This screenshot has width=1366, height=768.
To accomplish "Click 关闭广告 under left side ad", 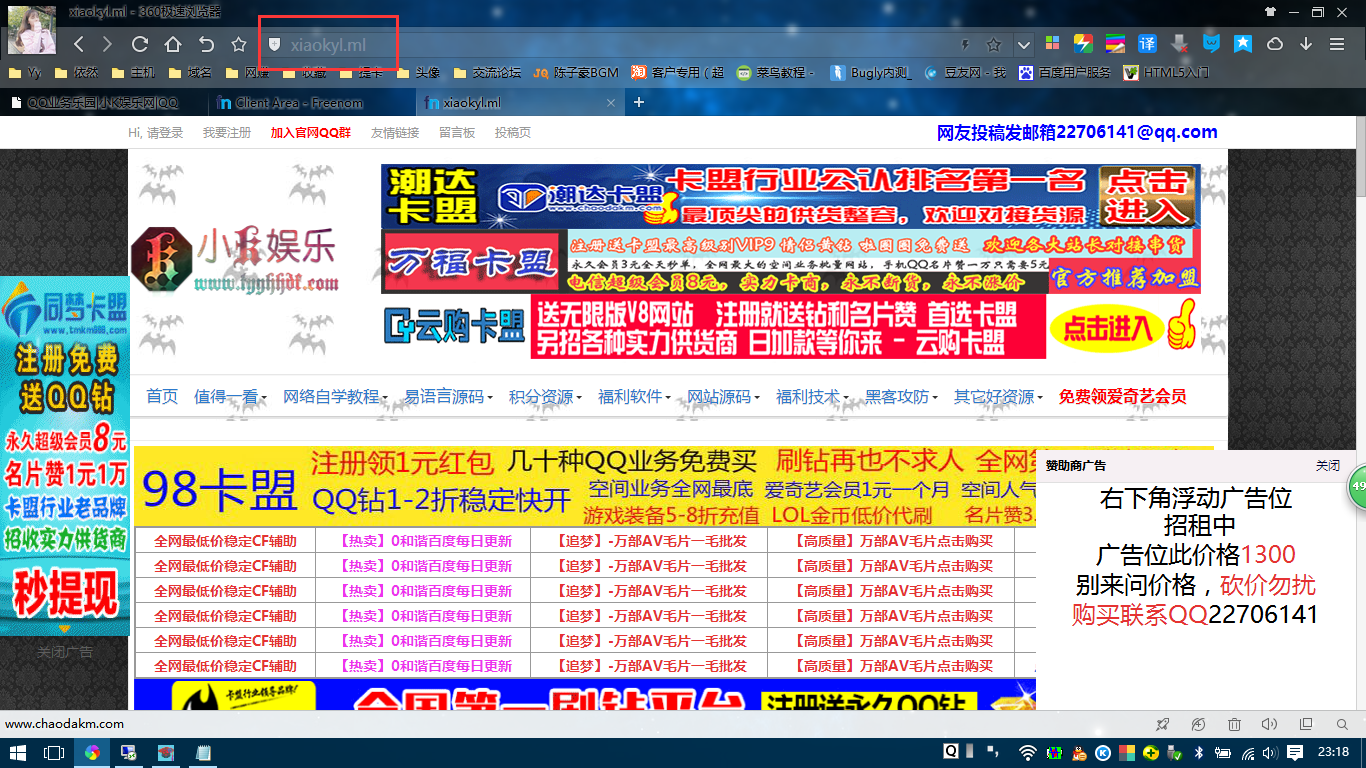I will (x=65, y=652).
